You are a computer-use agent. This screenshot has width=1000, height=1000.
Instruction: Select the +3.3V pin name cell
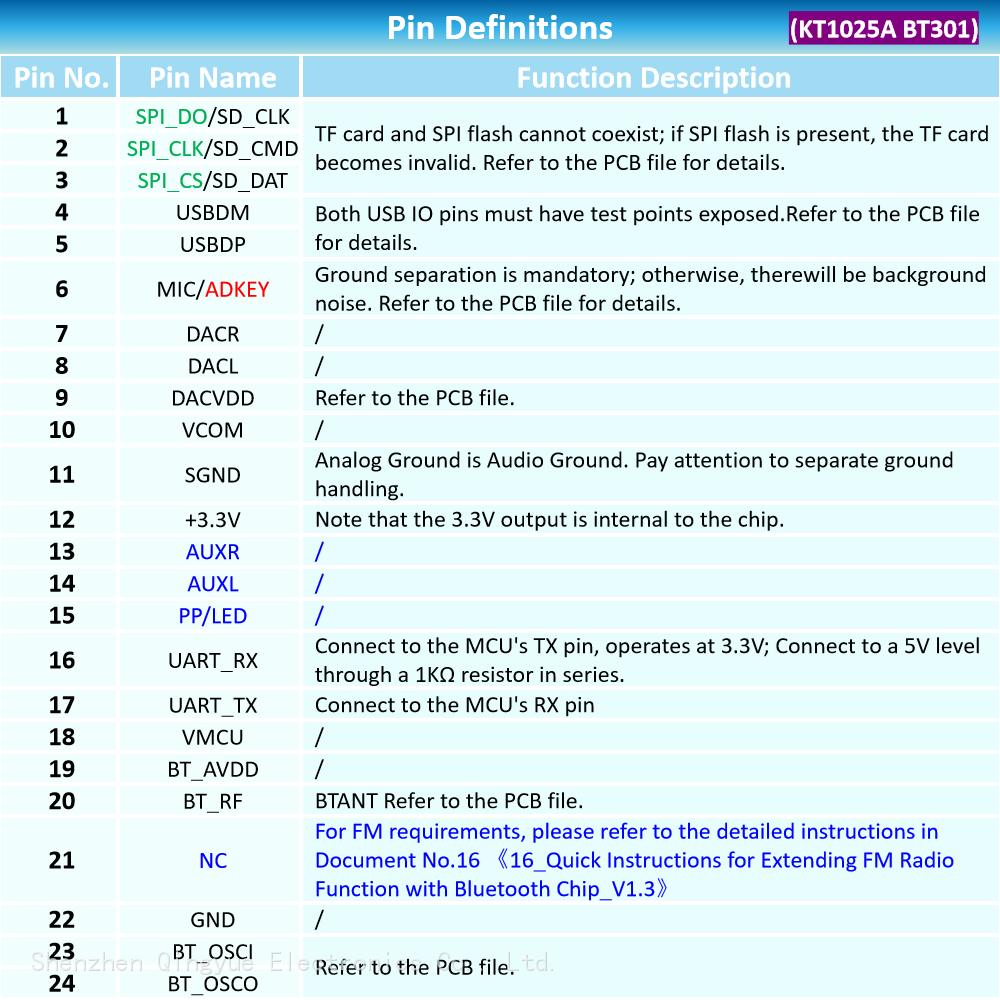click(x=212, y=520)
